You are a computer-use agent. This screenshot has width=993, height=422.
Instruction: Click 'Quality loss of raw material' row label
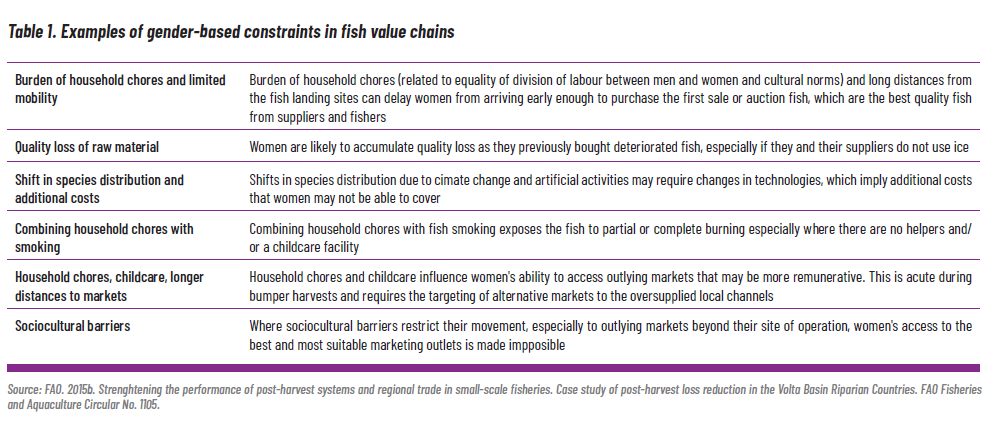87,147
